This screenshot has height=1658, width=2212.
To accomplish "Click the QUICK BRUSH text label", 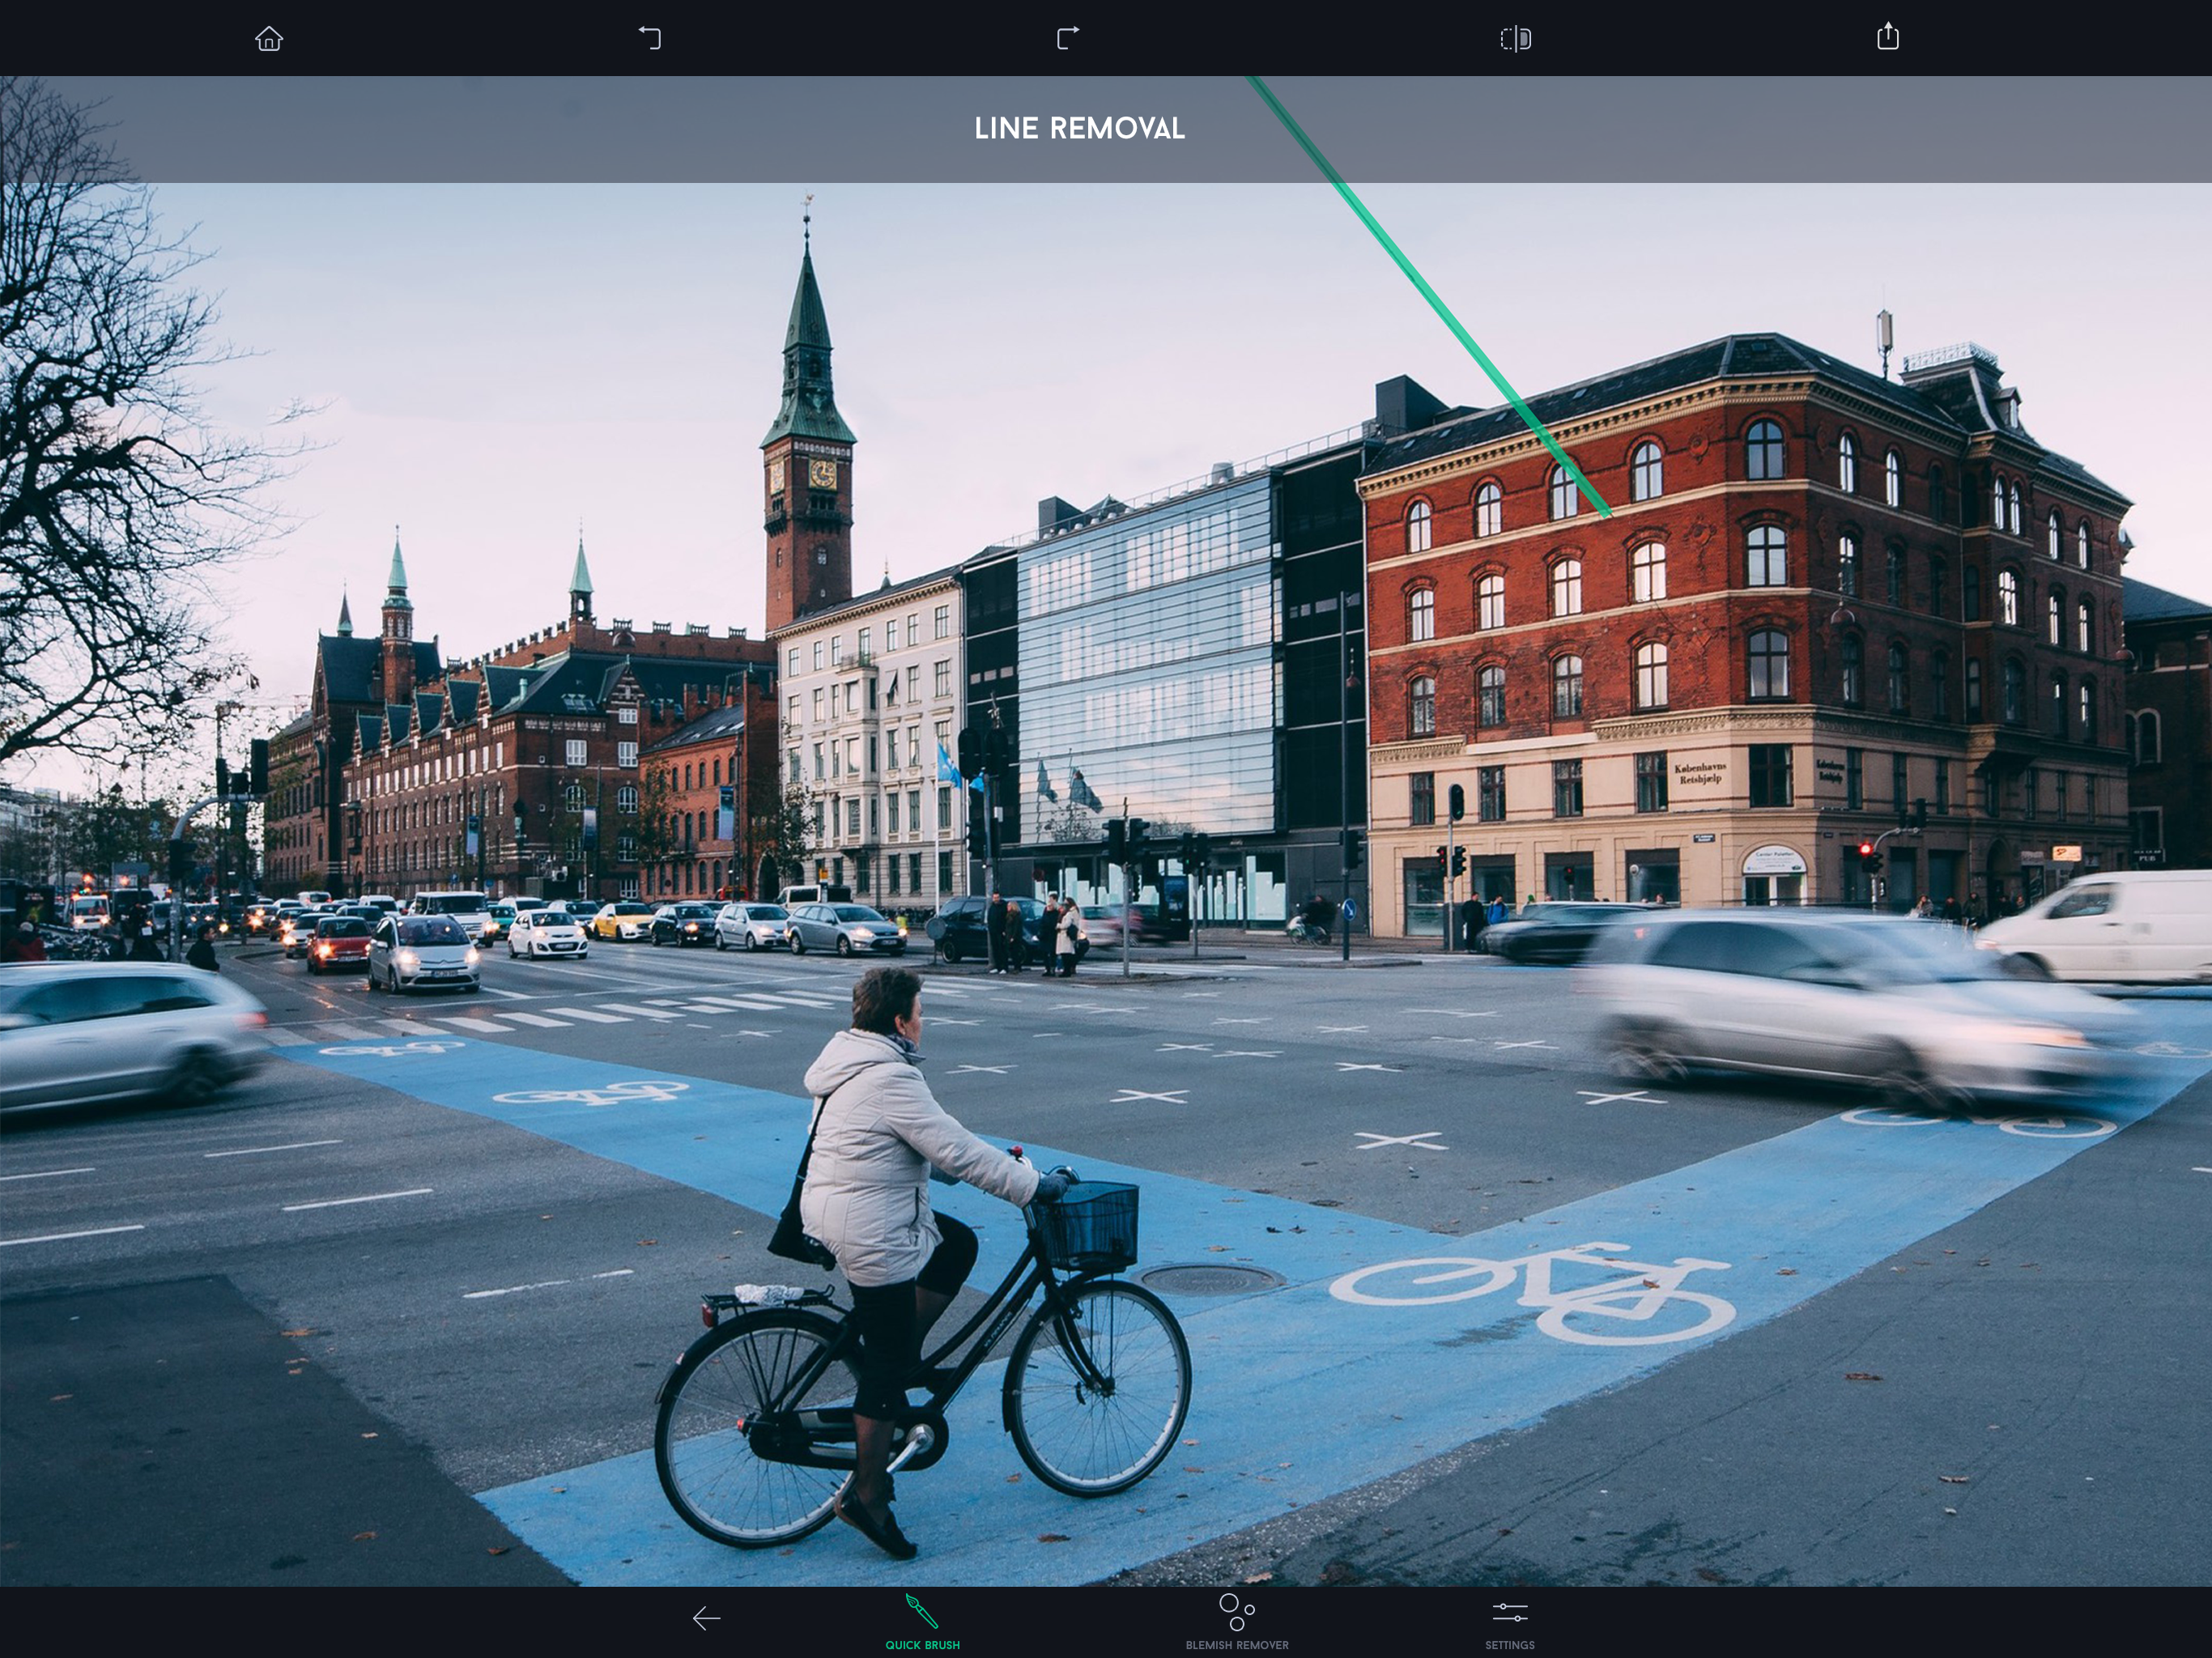I will tap(922, 1645).
